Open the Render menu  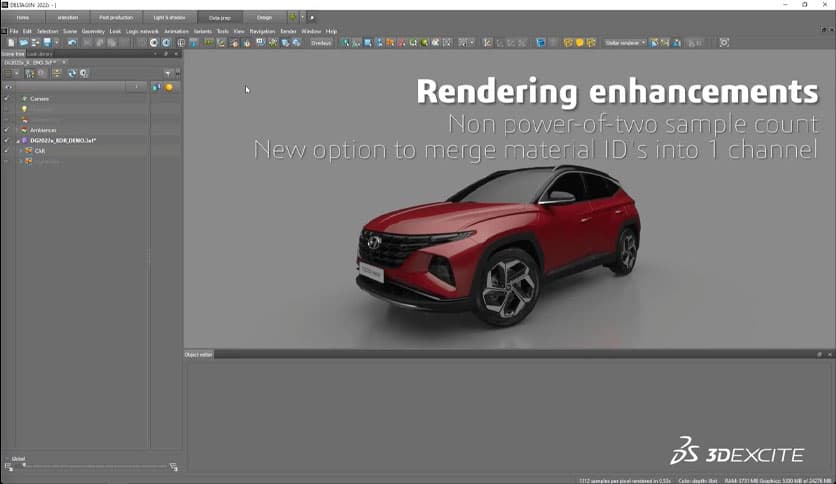[288, 31]
